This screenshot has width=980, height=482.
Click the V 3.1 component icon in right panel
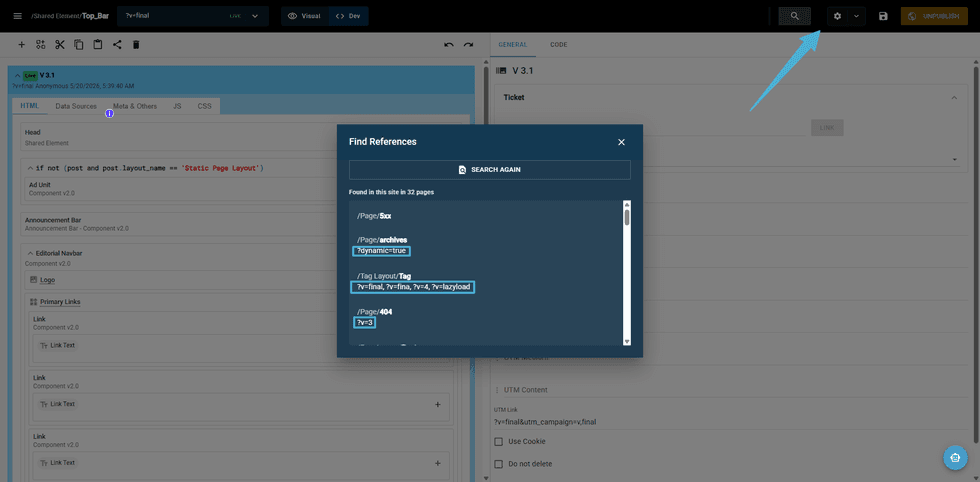(x=501, y=71)
